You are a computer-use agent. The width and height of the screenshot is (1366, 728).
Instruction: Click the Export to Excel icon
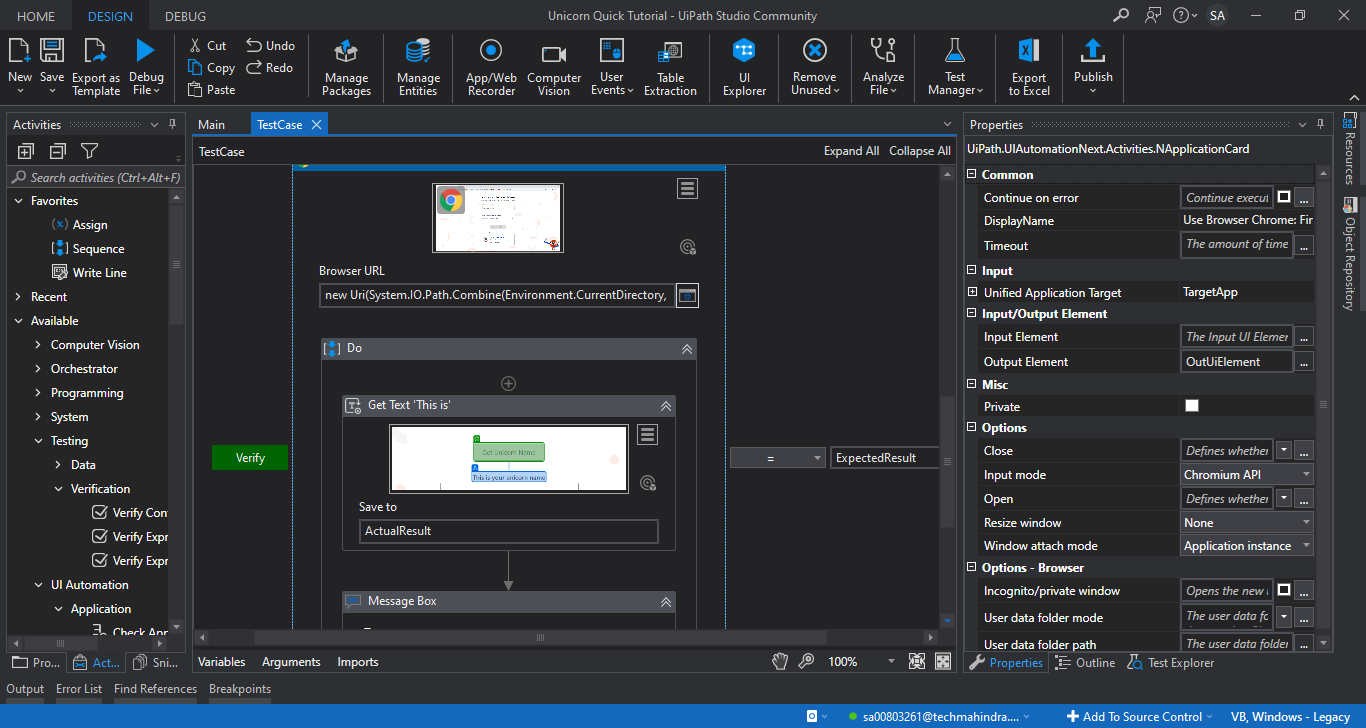pyautogui.click(x=1028, y=67)
